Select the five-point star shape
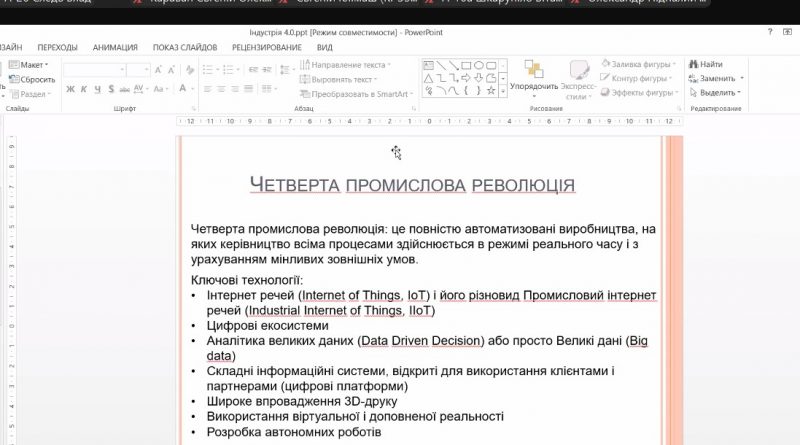 coord(491,91)
